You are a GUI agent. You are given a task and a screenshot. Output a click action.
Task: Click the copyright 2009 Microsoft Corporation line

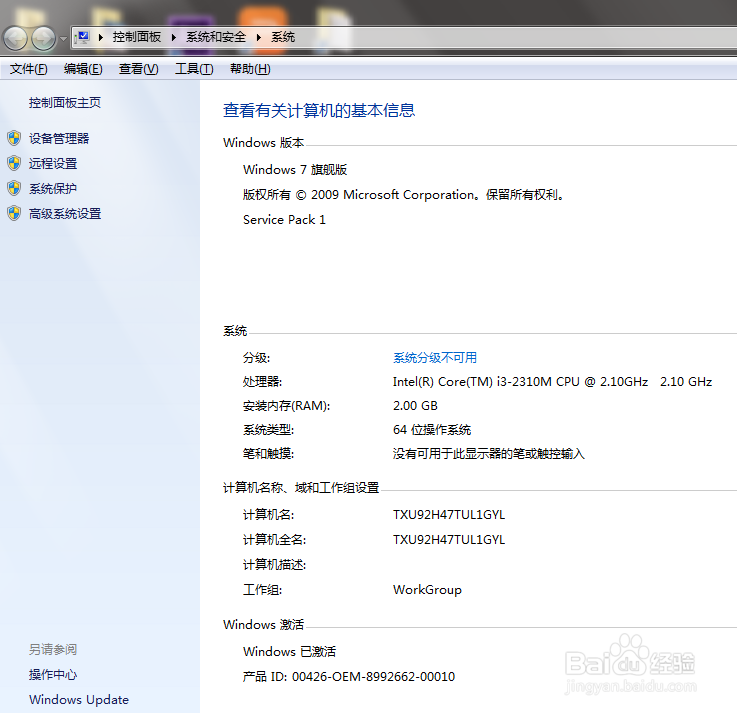403,195
